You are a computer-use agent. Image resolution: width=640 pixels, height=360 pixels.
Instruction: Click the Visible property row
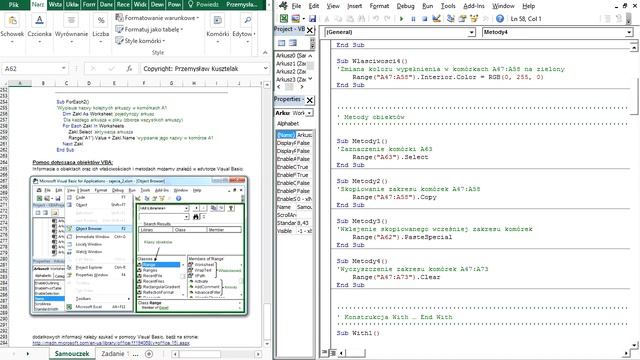coord(294,231)
